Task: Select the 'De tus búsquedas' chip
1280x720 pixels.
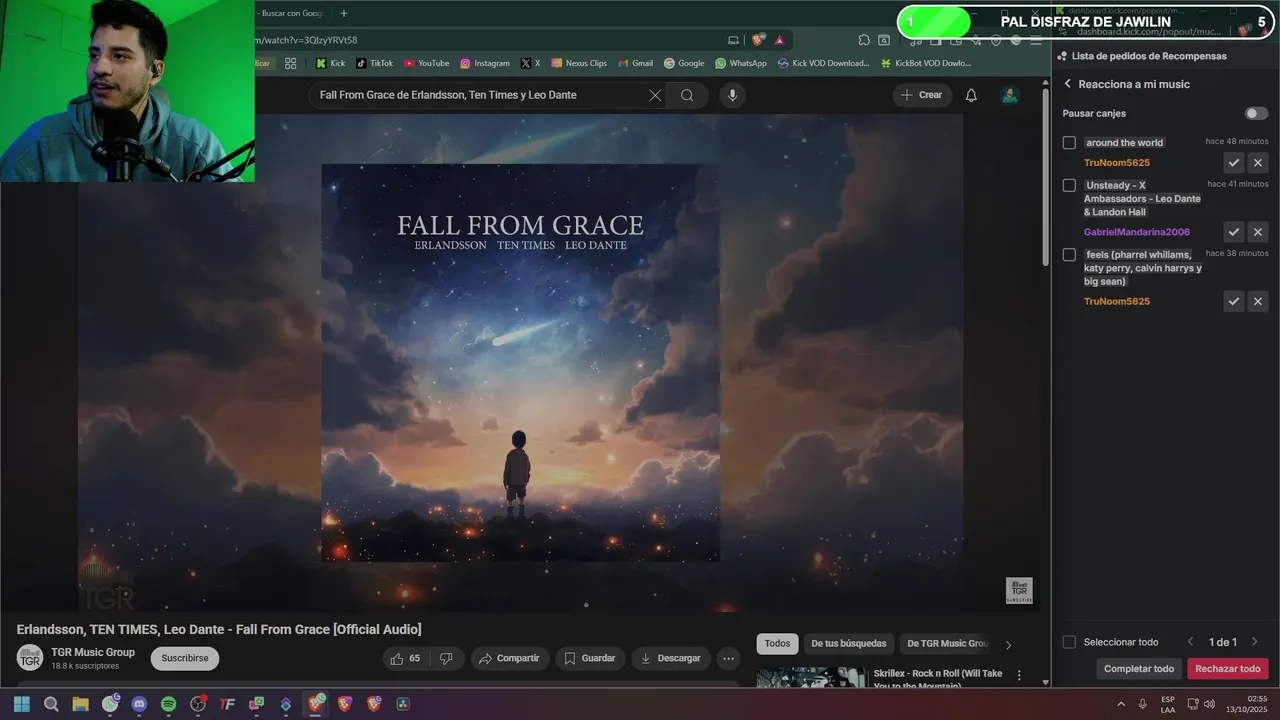Action: pos(849,644)
